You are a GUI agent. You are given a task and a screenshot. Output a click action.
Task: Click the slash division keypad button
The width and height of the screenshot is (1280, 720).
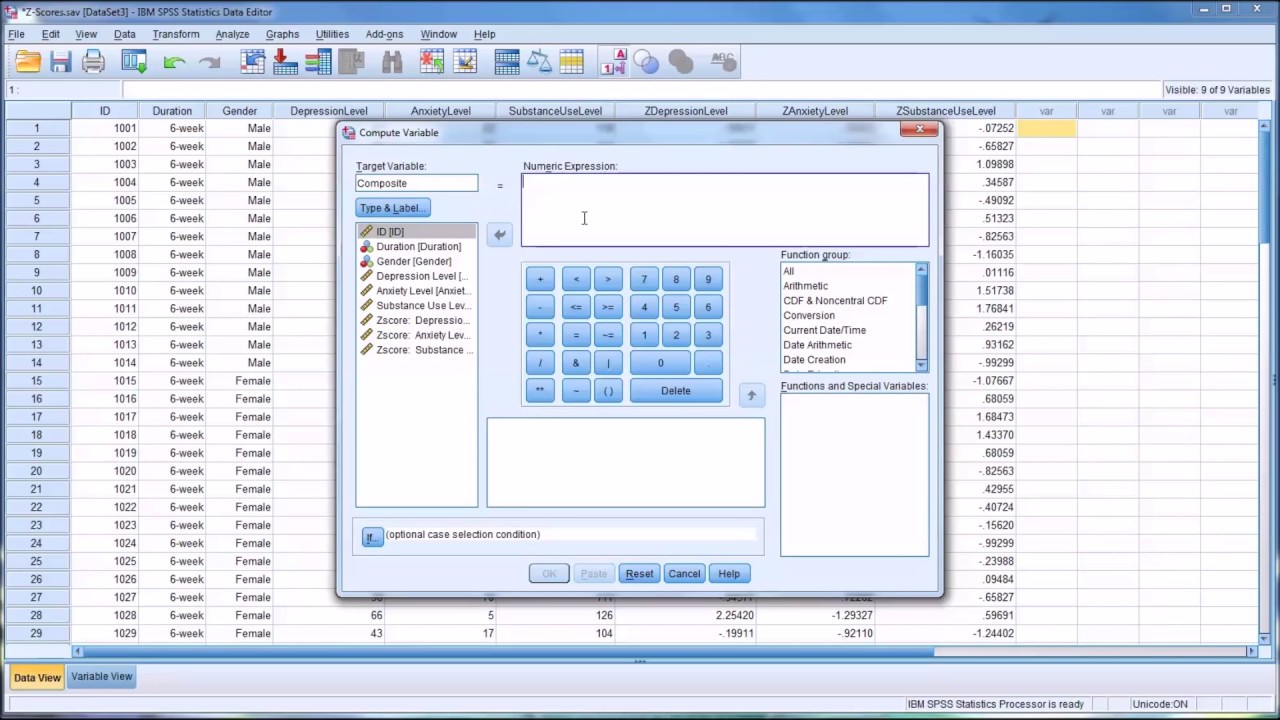point(540,363)
